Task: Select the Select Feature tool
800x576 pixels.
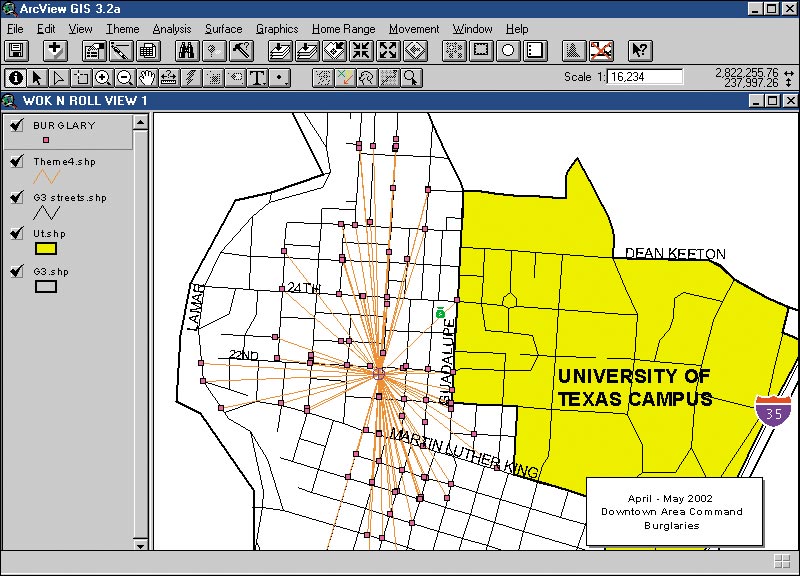Action: point(81,78)
